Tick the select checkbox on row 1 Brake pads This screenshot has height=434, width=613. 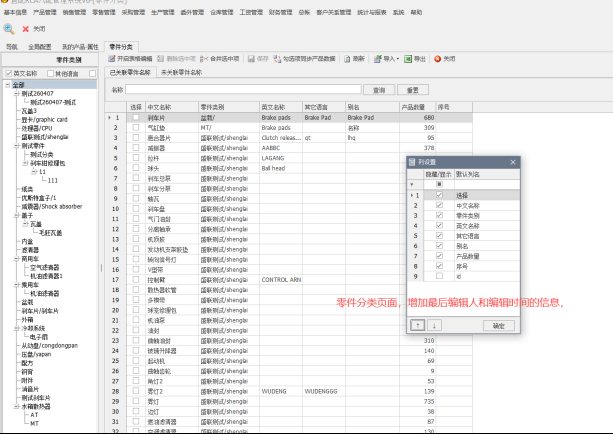pos(136,117)
